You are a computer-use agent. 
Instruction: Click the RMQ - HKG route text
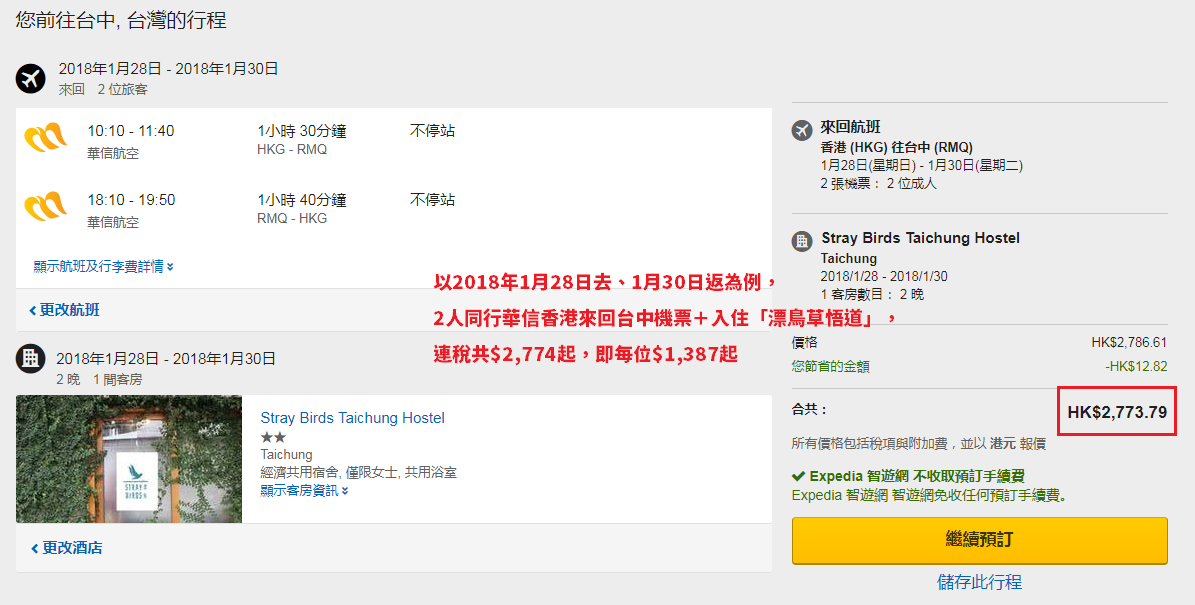(x=292, y=218)
